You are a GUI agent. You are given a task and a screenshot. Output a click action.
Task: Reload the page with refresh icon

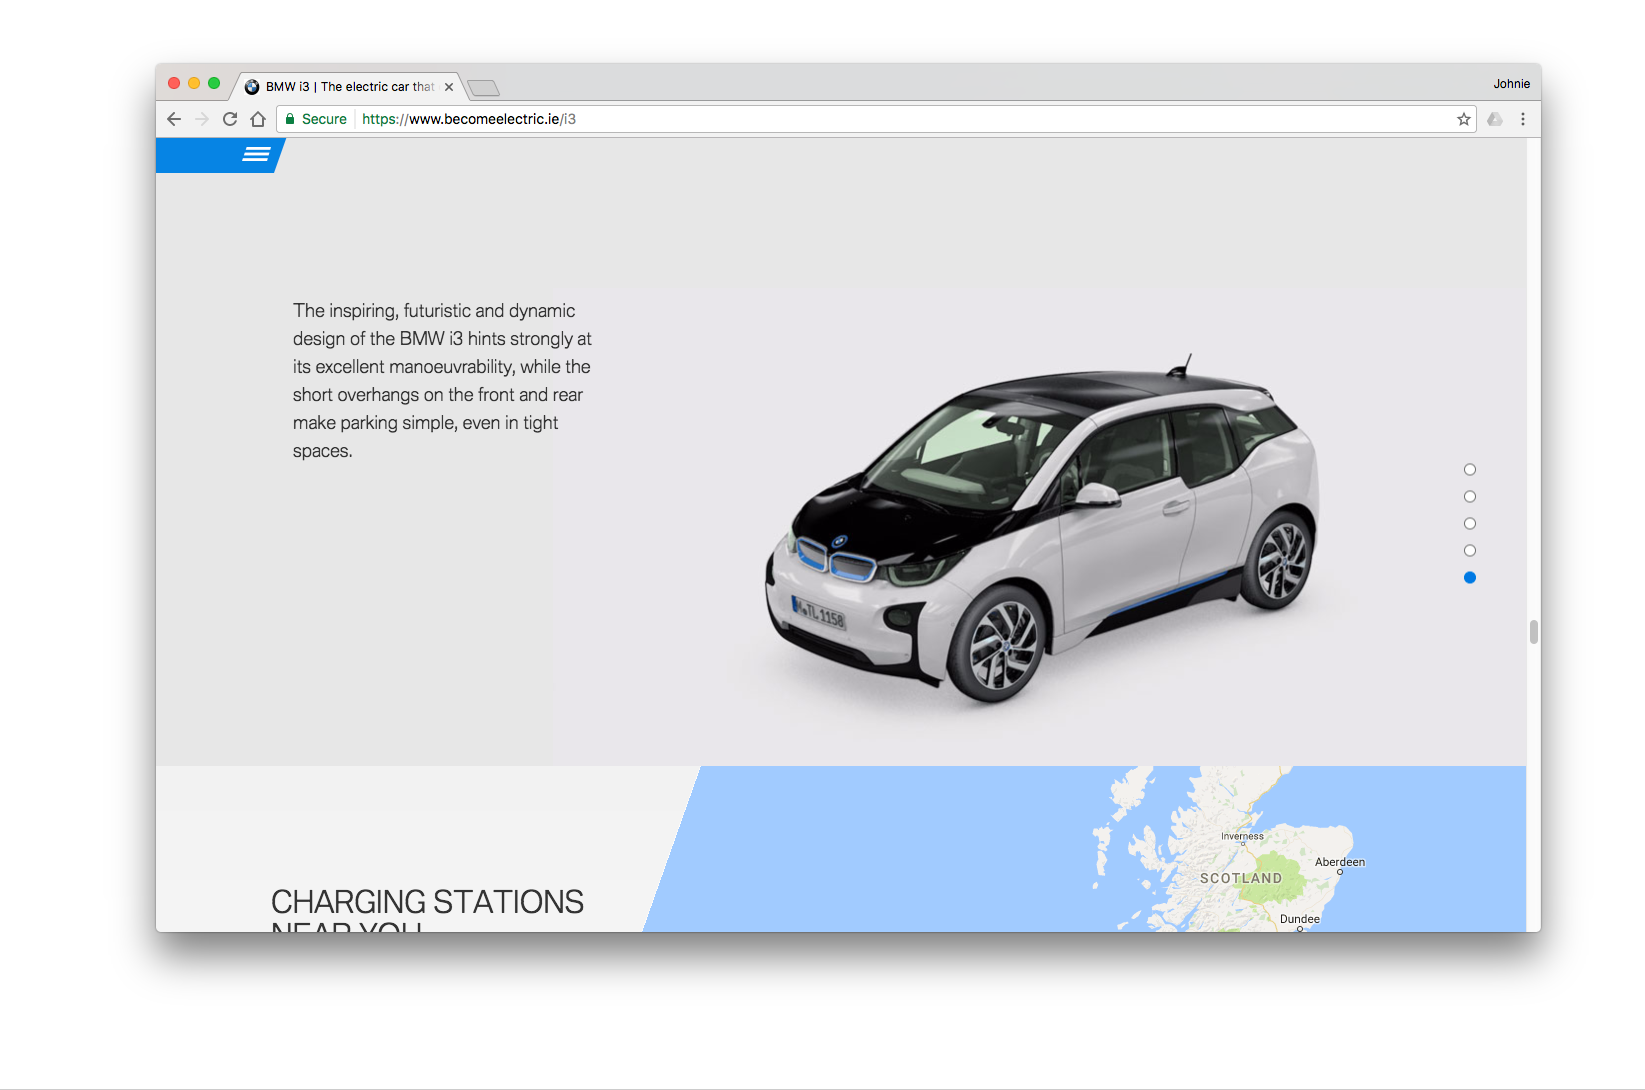(230, 119)
